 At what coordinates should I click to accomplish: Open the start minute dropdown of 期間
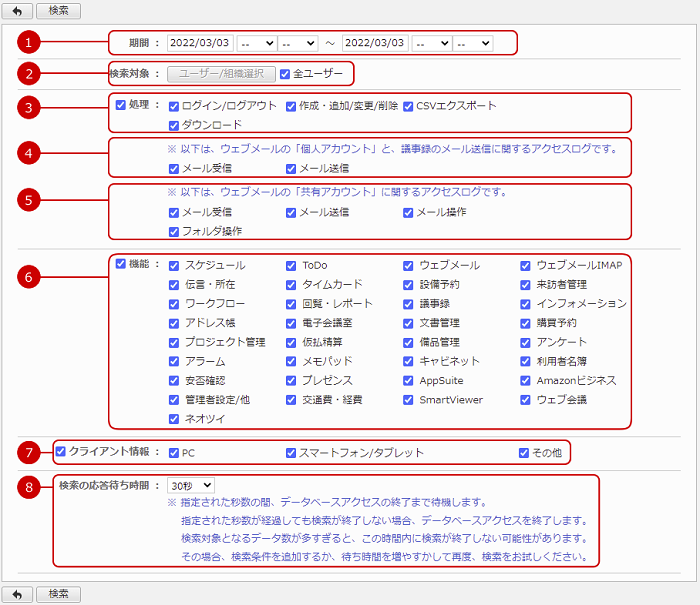point(297,44)
